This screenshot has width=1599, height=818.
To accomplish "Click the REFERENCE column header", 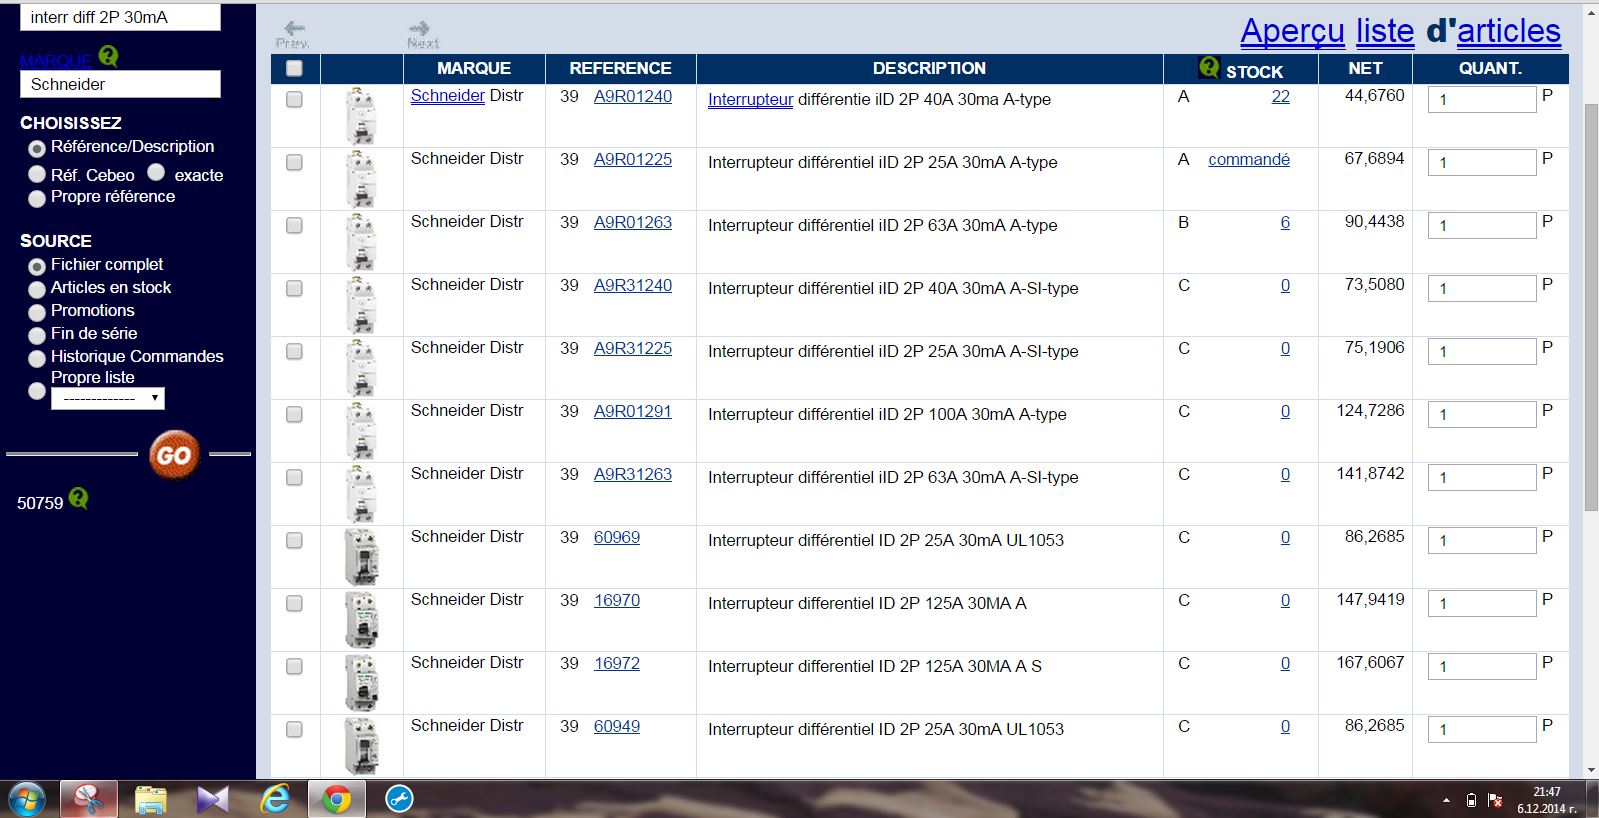I will (x=620, y=68).
